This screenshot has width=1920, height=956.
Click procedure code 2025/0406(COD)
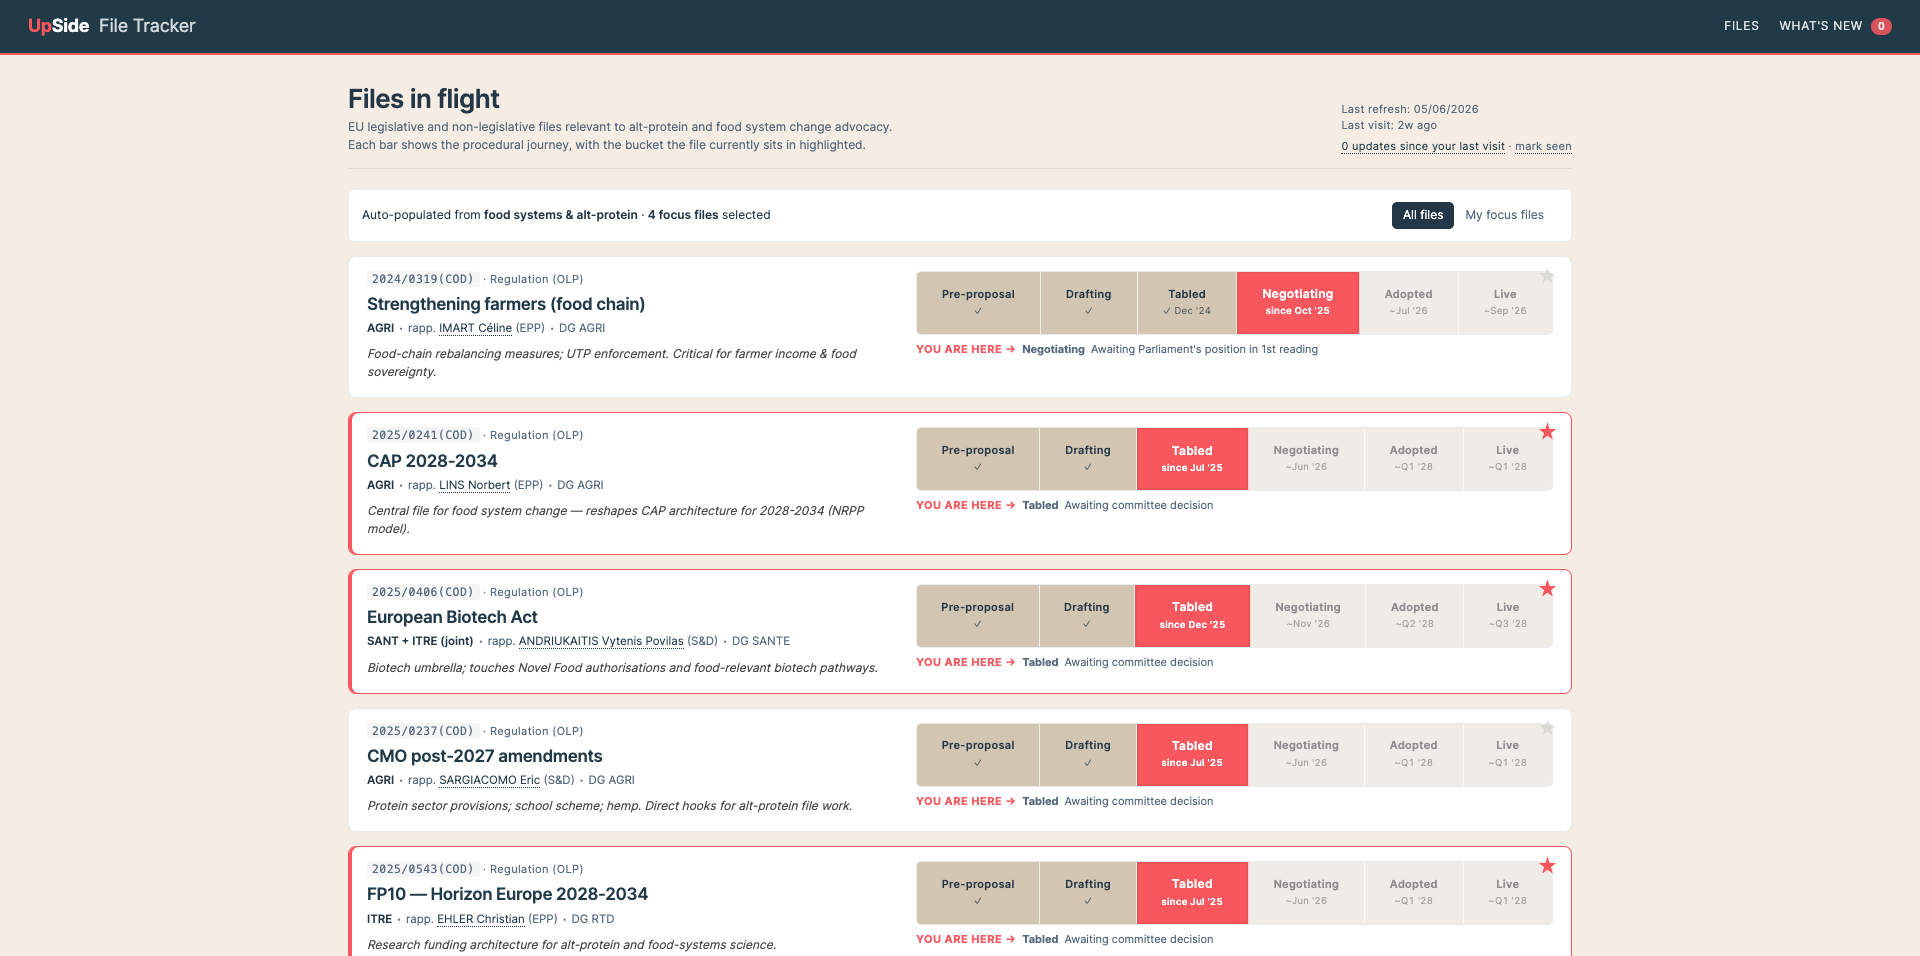click(422, 592)
